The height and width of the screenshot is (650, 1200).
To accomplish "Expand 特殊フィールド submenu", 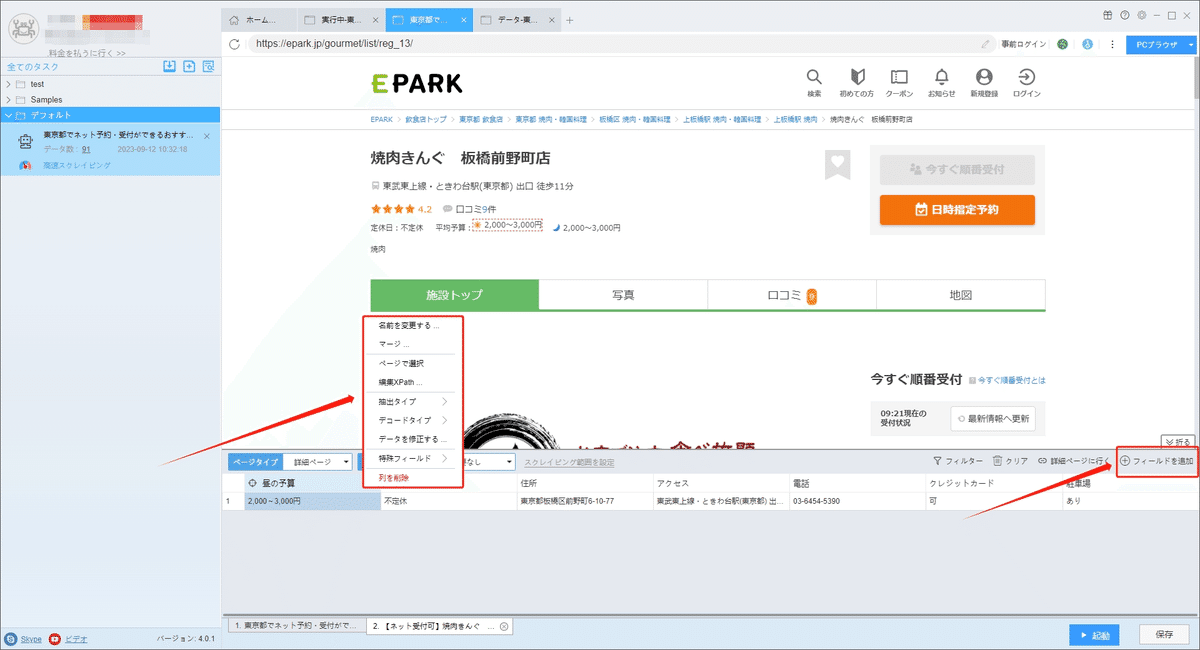I will (411, 458).
